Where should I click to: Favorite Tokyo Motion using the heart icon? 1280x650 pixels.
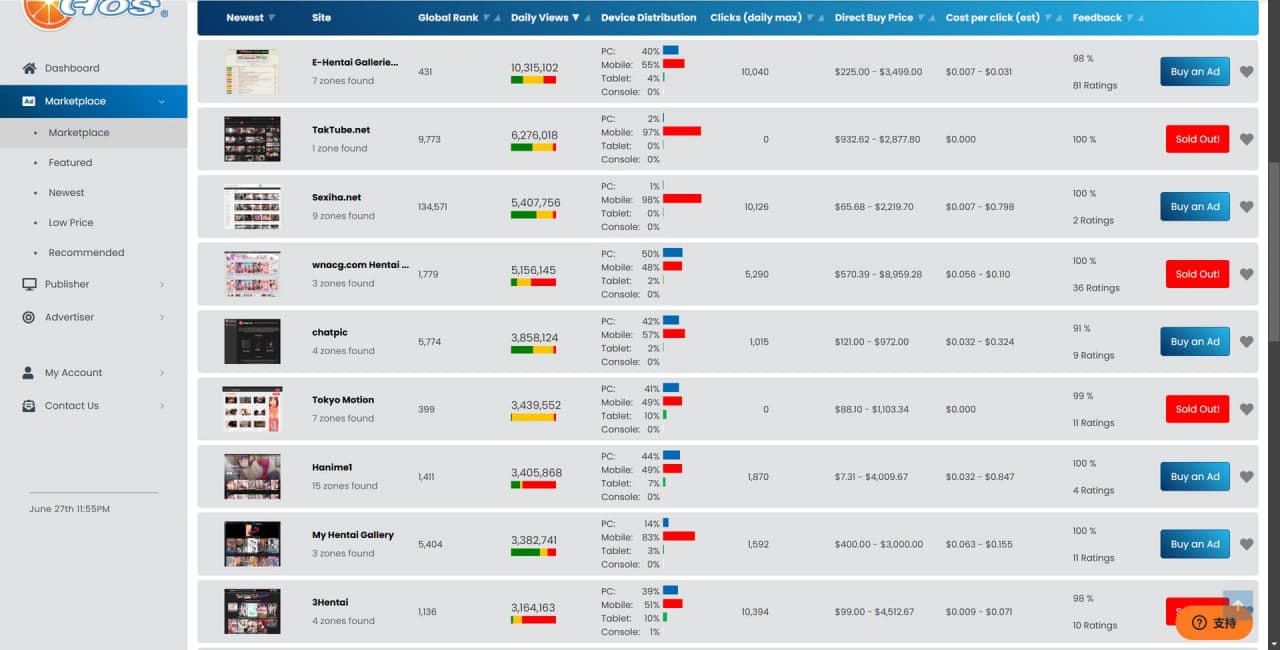[x=1246, y=409]
